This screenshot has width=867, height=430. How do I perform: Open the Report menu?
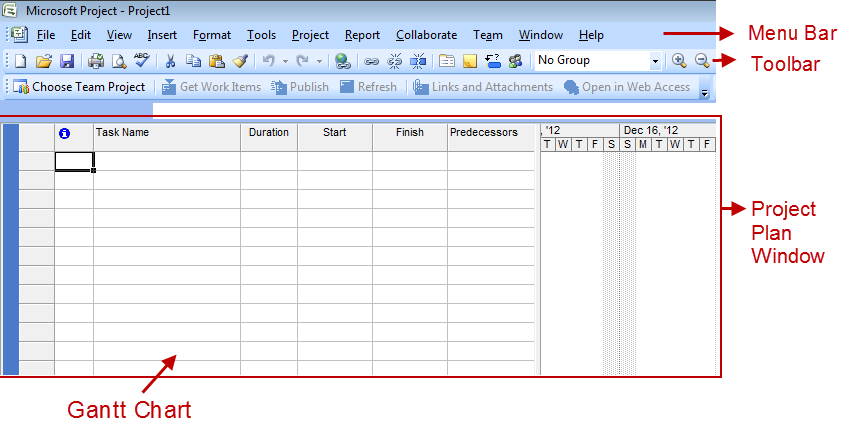pyautogui.click(x=362, y=35)
